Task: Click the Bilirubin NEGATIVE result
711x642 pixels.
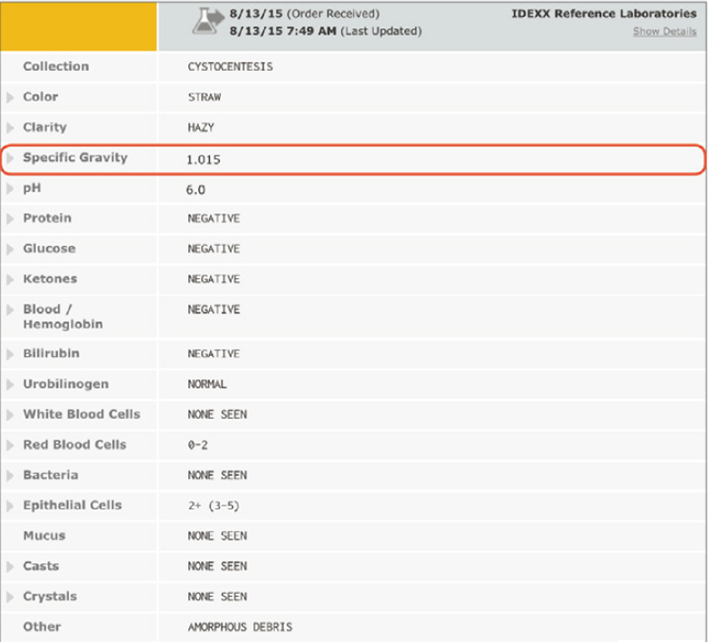Action: (x=214, y=354)
